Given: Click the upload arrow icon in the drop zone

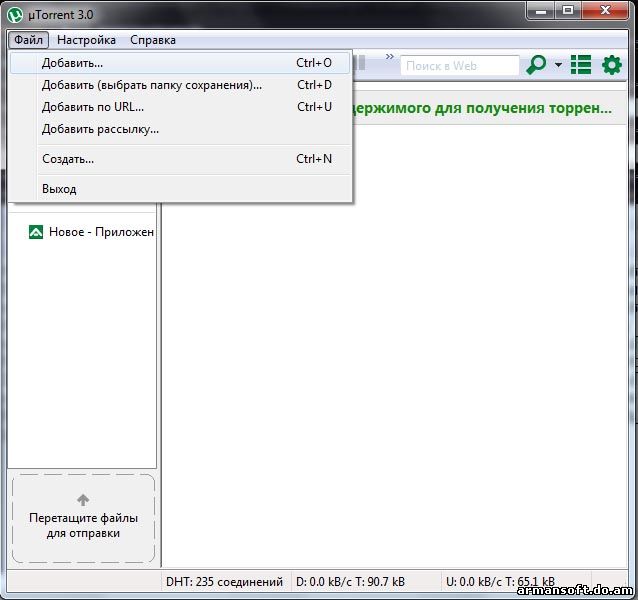Looking at the screenshot, I should [x=83, y=500].
